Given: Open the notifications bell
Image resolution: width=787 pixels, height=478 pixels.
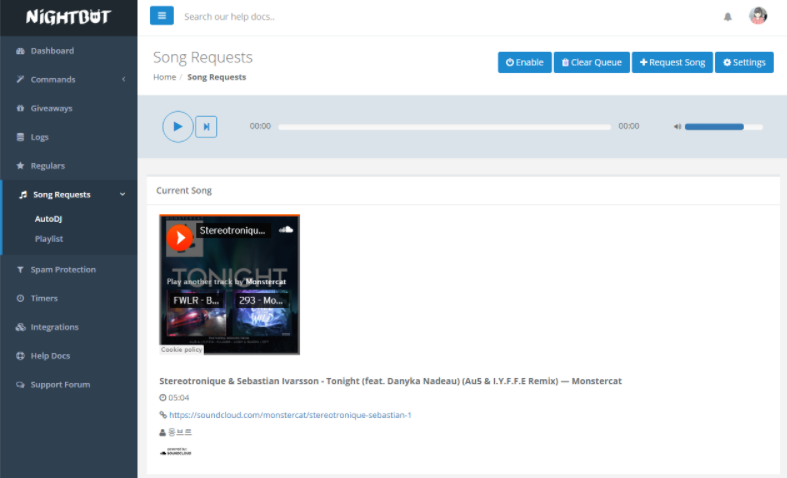Looking at the screenshot, I should click(x=727, y=17).
